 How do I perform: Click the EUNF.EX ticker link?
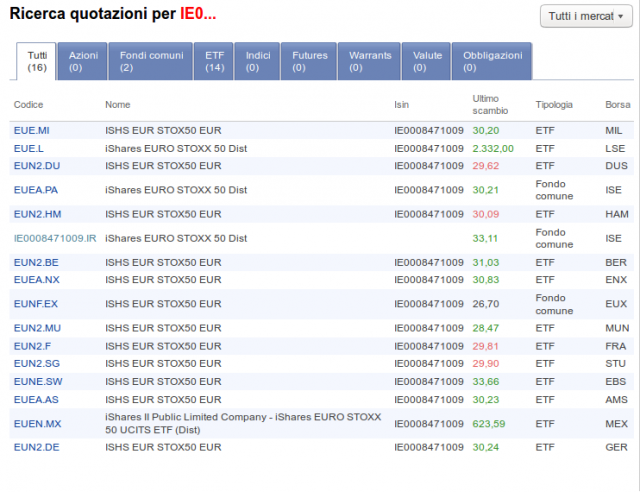point(36,303)
